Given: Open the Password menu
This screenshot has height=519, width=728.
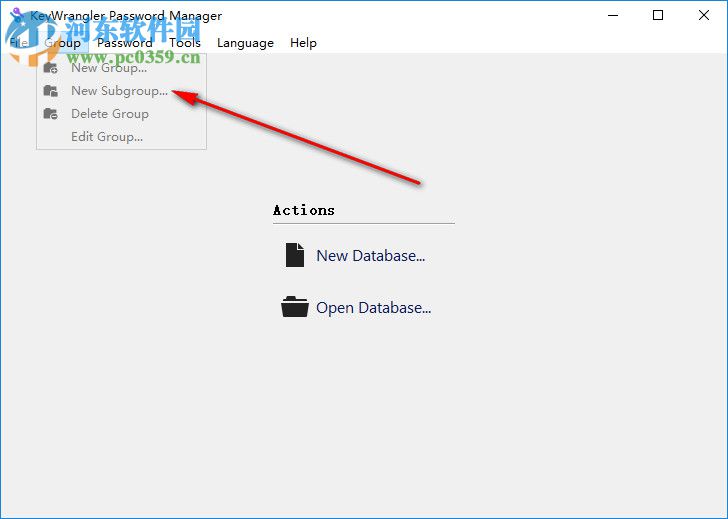Looking at the screenshot, I should pyautogui.click(x=124, y=43).
